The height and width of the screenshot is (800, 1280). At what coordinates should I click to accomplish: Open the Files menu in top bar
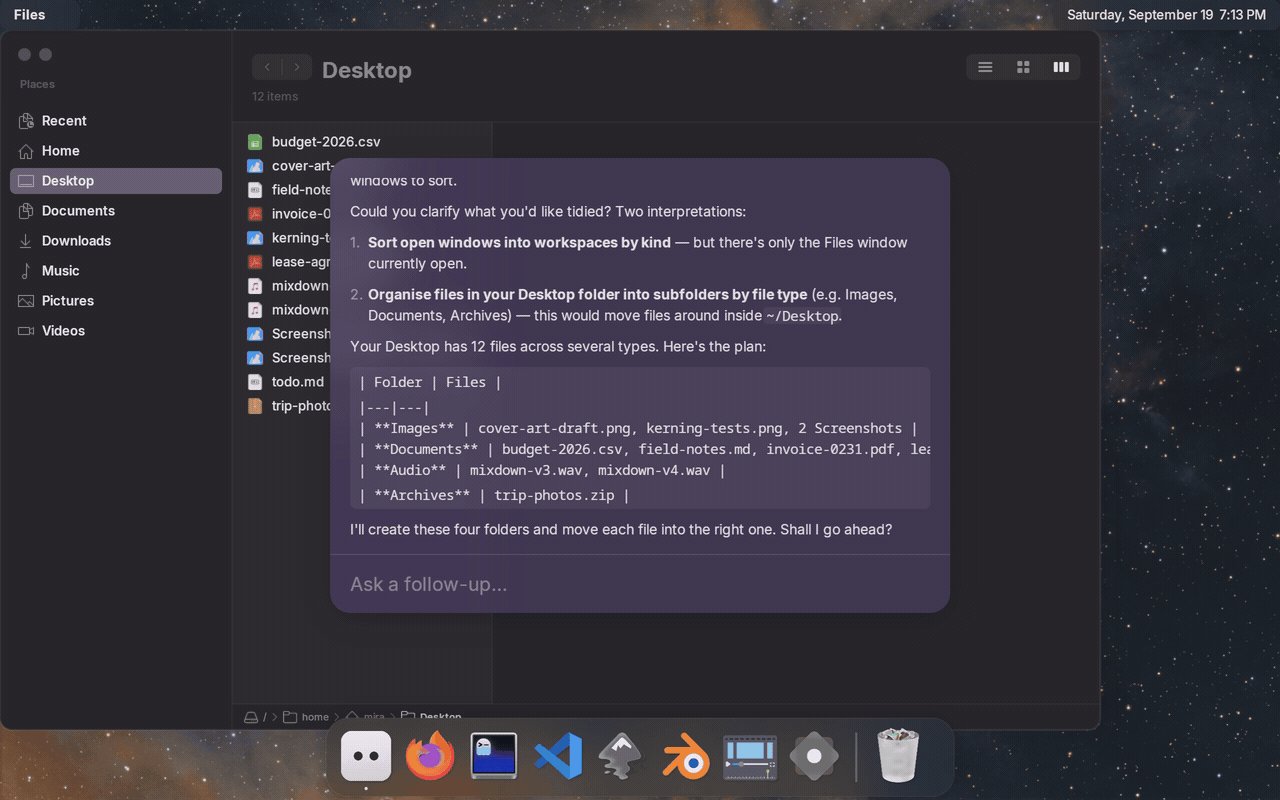[x=29, y=15]
